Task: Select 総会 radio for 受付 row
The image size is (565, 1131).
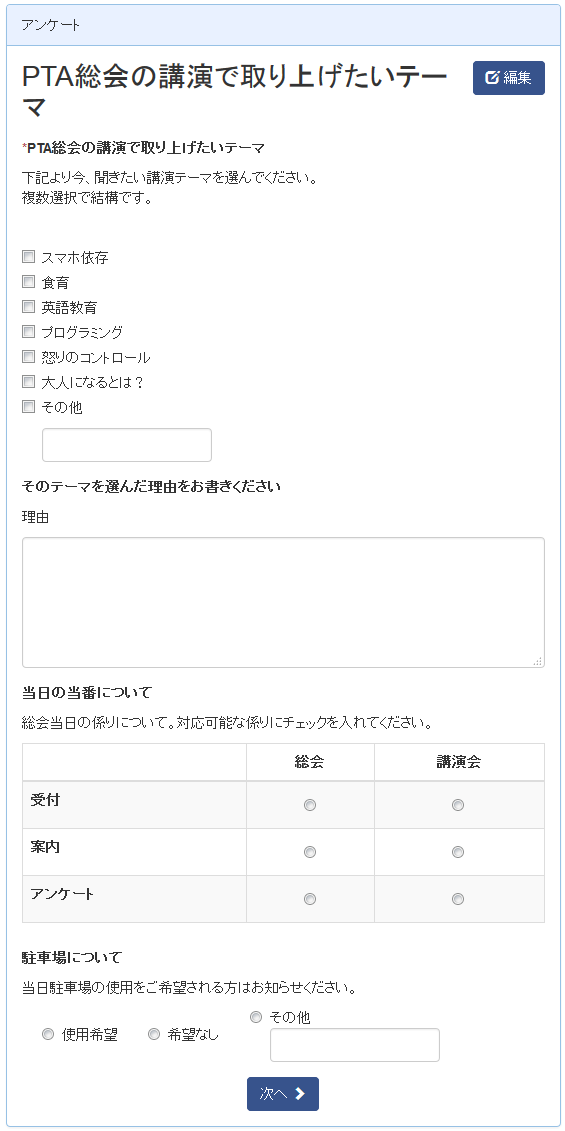Action: tap(310, 805)
